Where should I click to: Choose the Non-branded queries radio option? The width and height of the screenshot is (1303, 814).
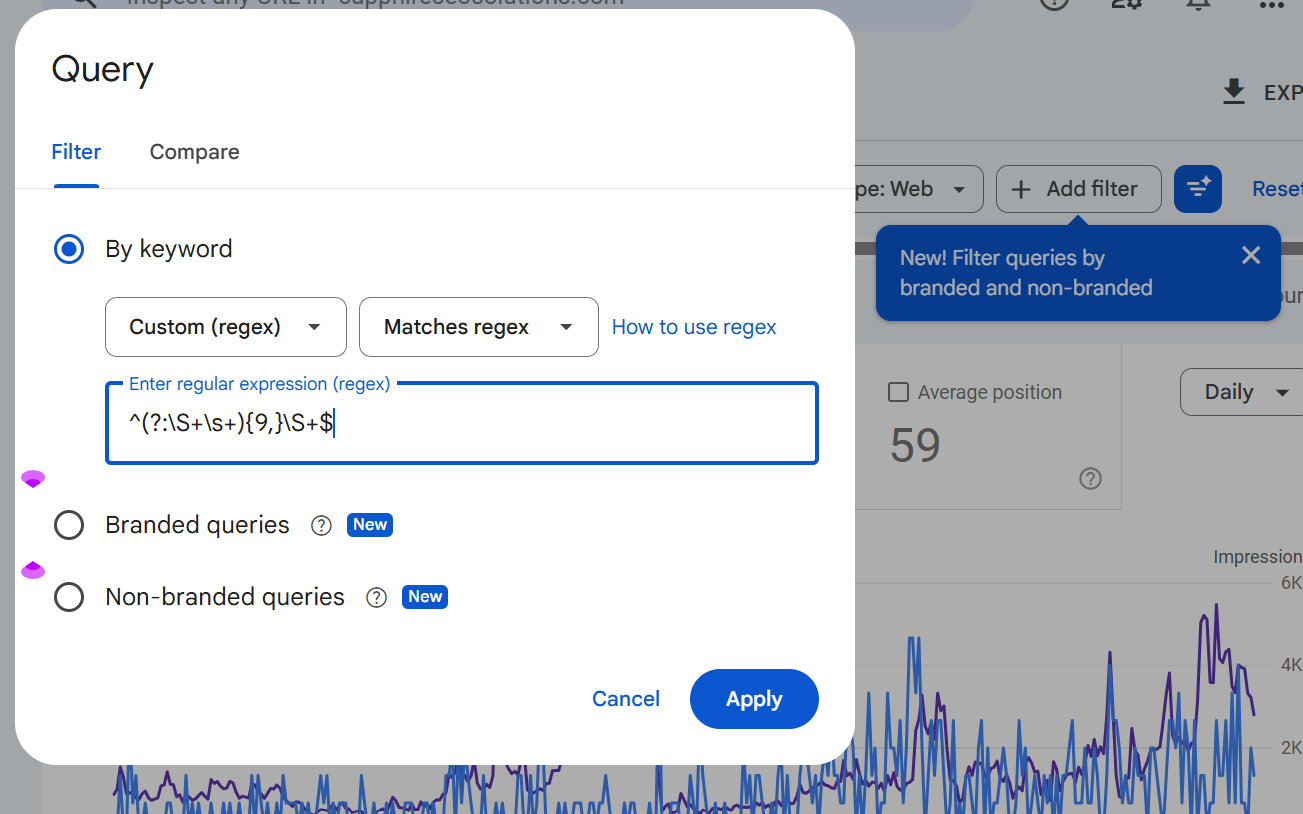pos(69,597)
